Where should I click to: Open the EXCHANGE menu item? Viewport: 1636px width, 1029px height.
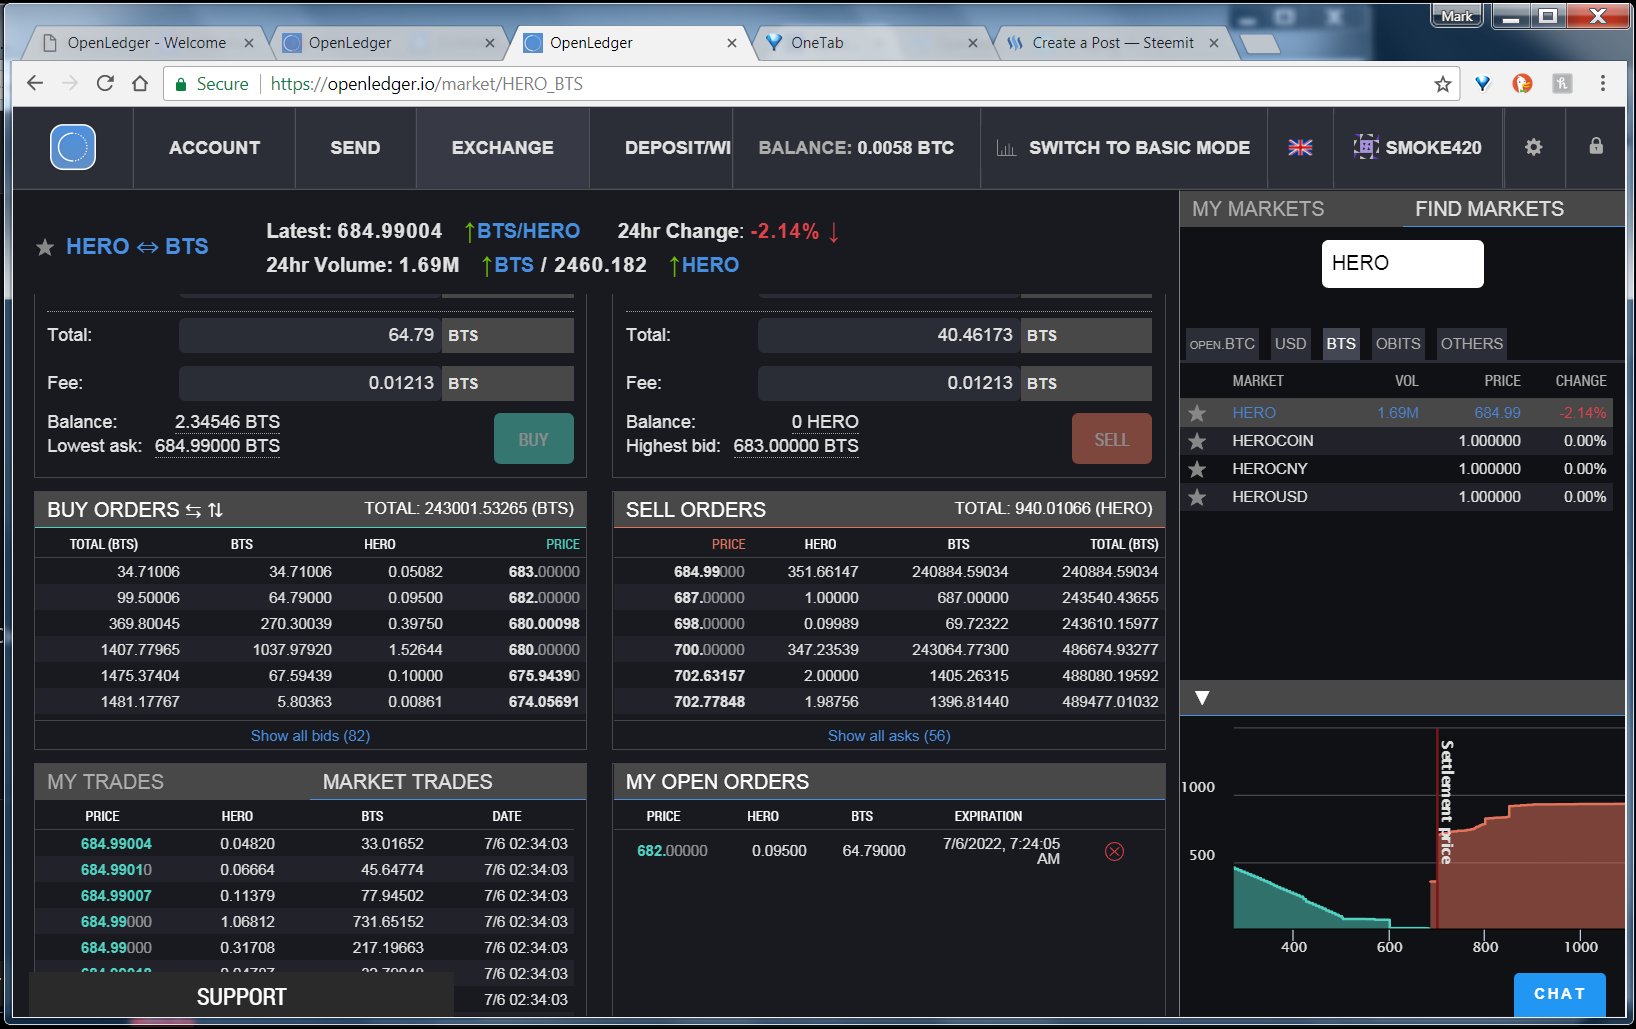tap(502, 148)
